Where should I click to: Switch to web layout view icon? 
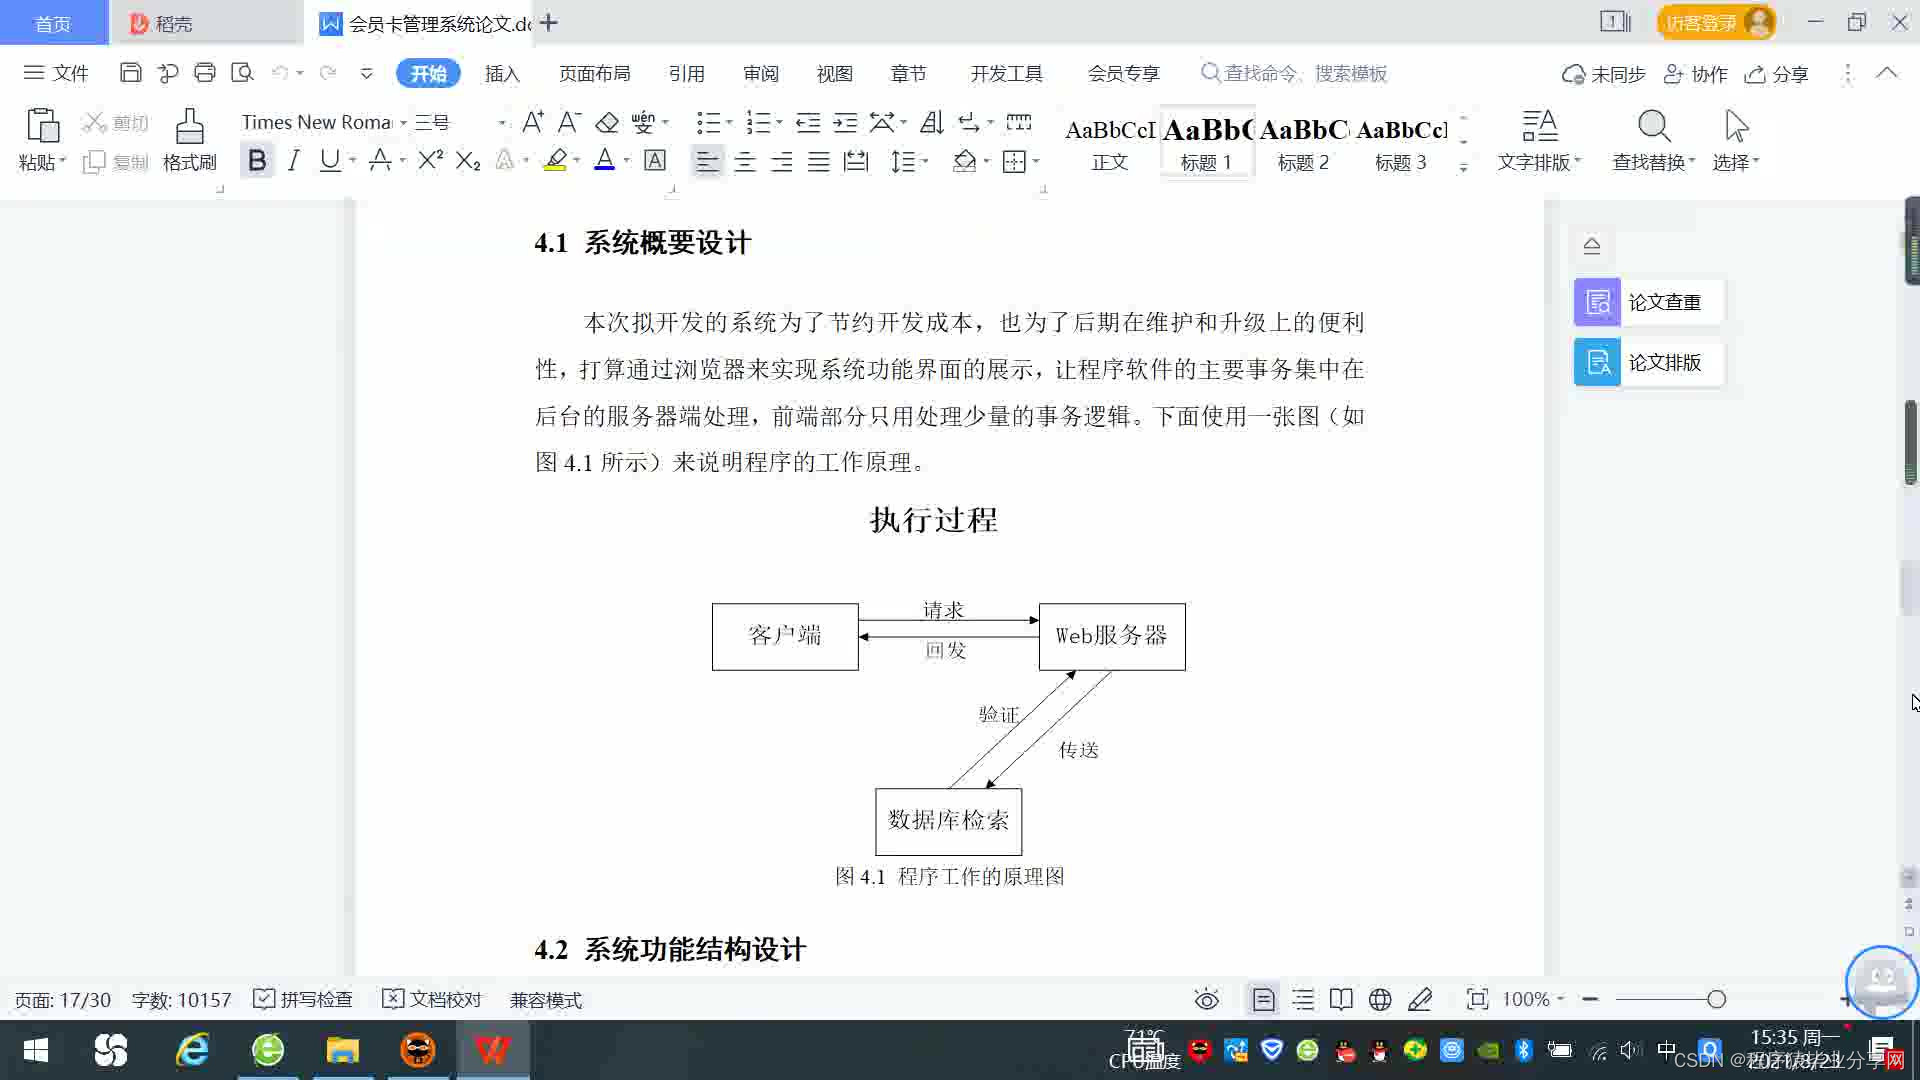pos(1380,1000)
